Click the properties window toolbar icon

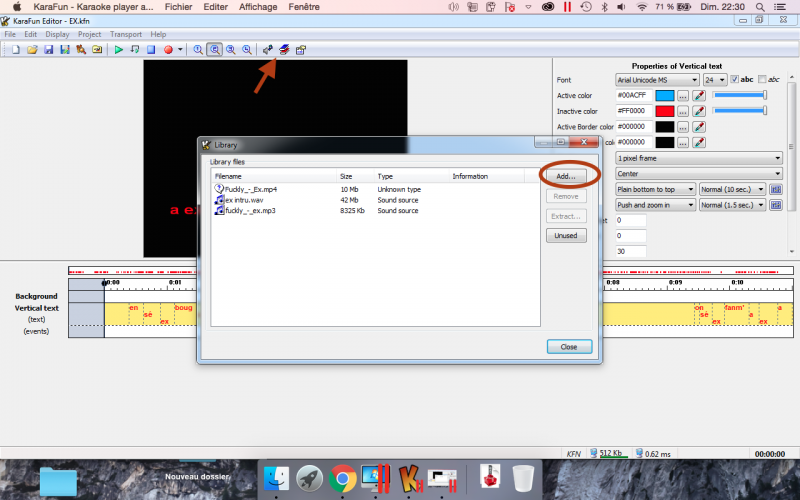pyautogui.click(x=301, y=49)
